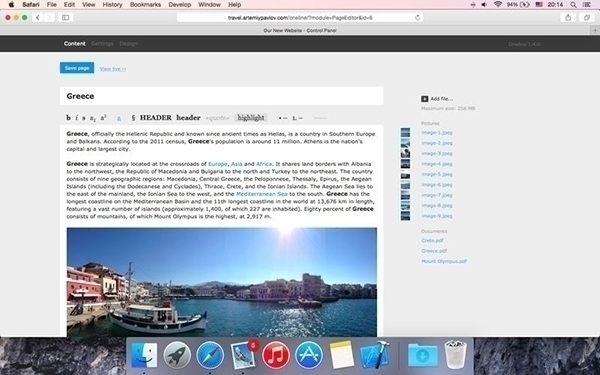Viewport: 600px width, 375px height.
Task: Apply the «quote» style
Action: (217, 118)
